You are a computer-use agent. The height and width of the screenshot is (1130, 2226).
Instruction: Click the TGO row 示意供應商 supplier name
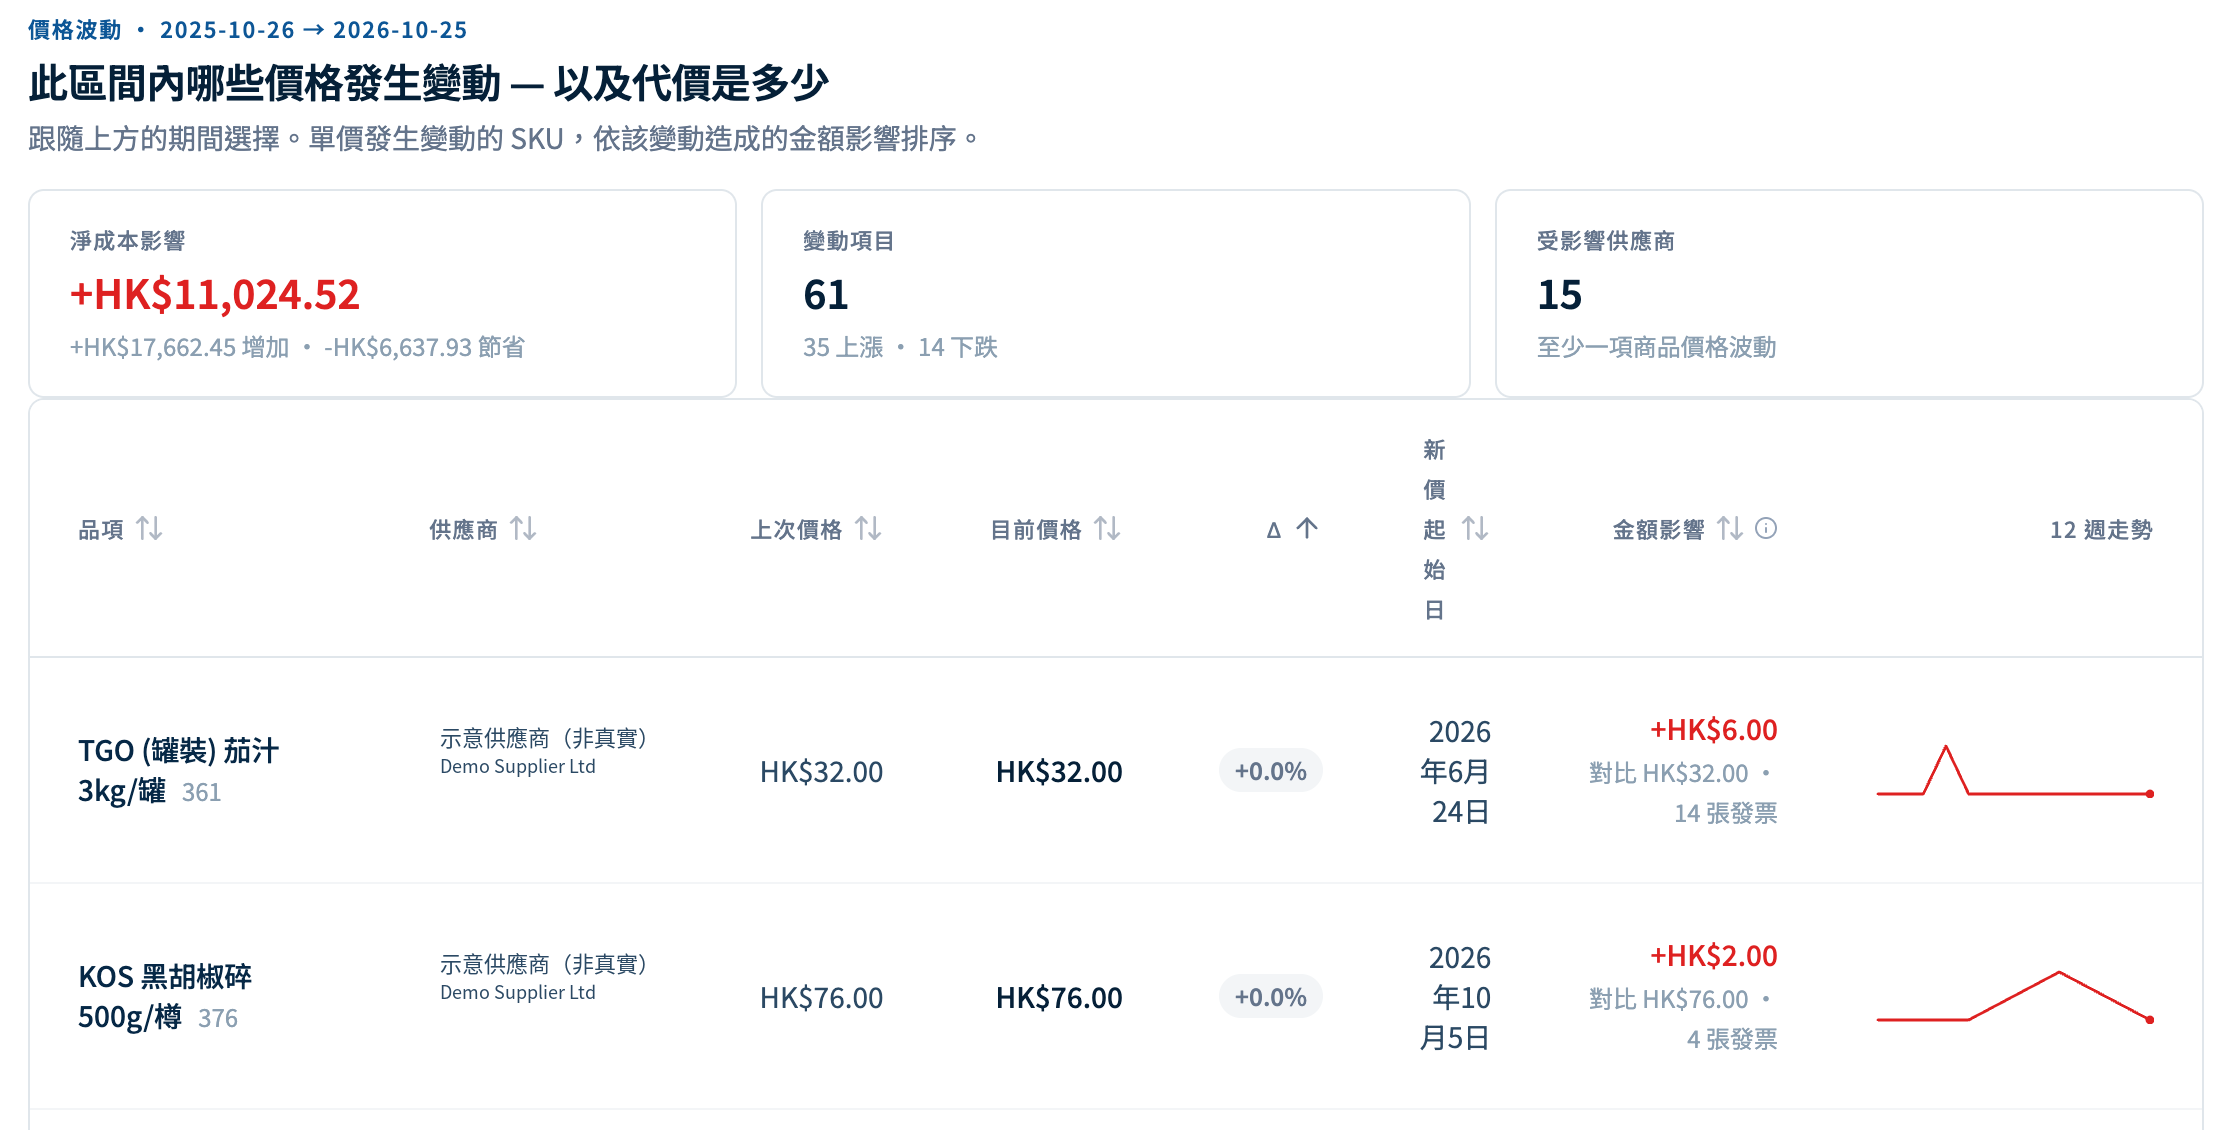pyautogui.click(x=544, y=738)
